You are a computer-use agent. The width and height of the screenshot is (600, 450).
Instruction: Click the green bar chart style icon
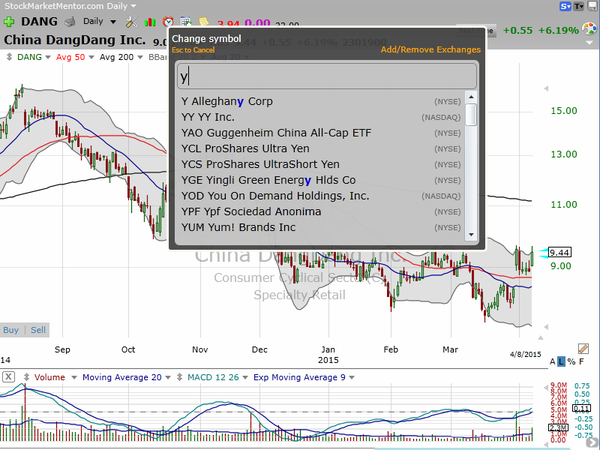pyautogui.click(x=150, y=22)
